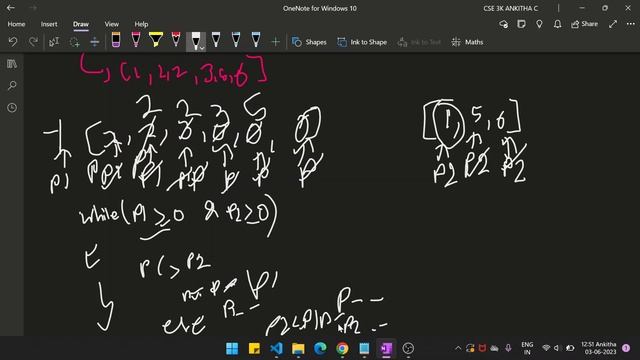Click the lightbulb Tell Me icon
This screenshot has width=640, height=360.
(x=539, y=24)
